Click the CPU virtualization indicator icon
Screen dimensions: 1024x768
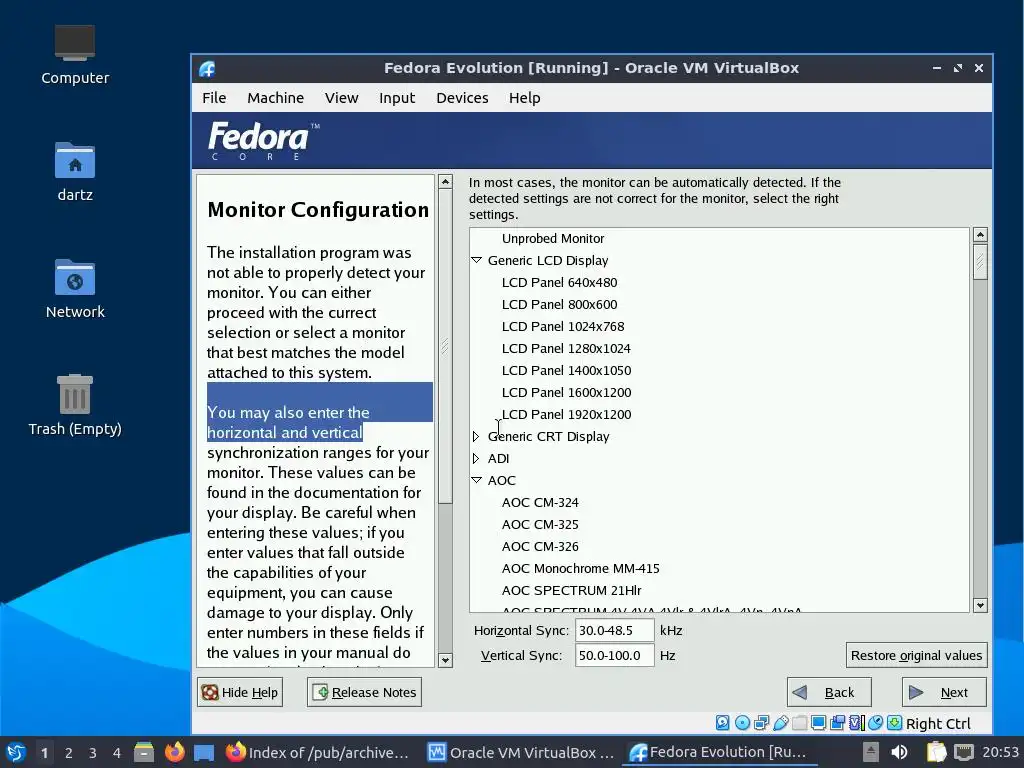click(x=857, y=723)
